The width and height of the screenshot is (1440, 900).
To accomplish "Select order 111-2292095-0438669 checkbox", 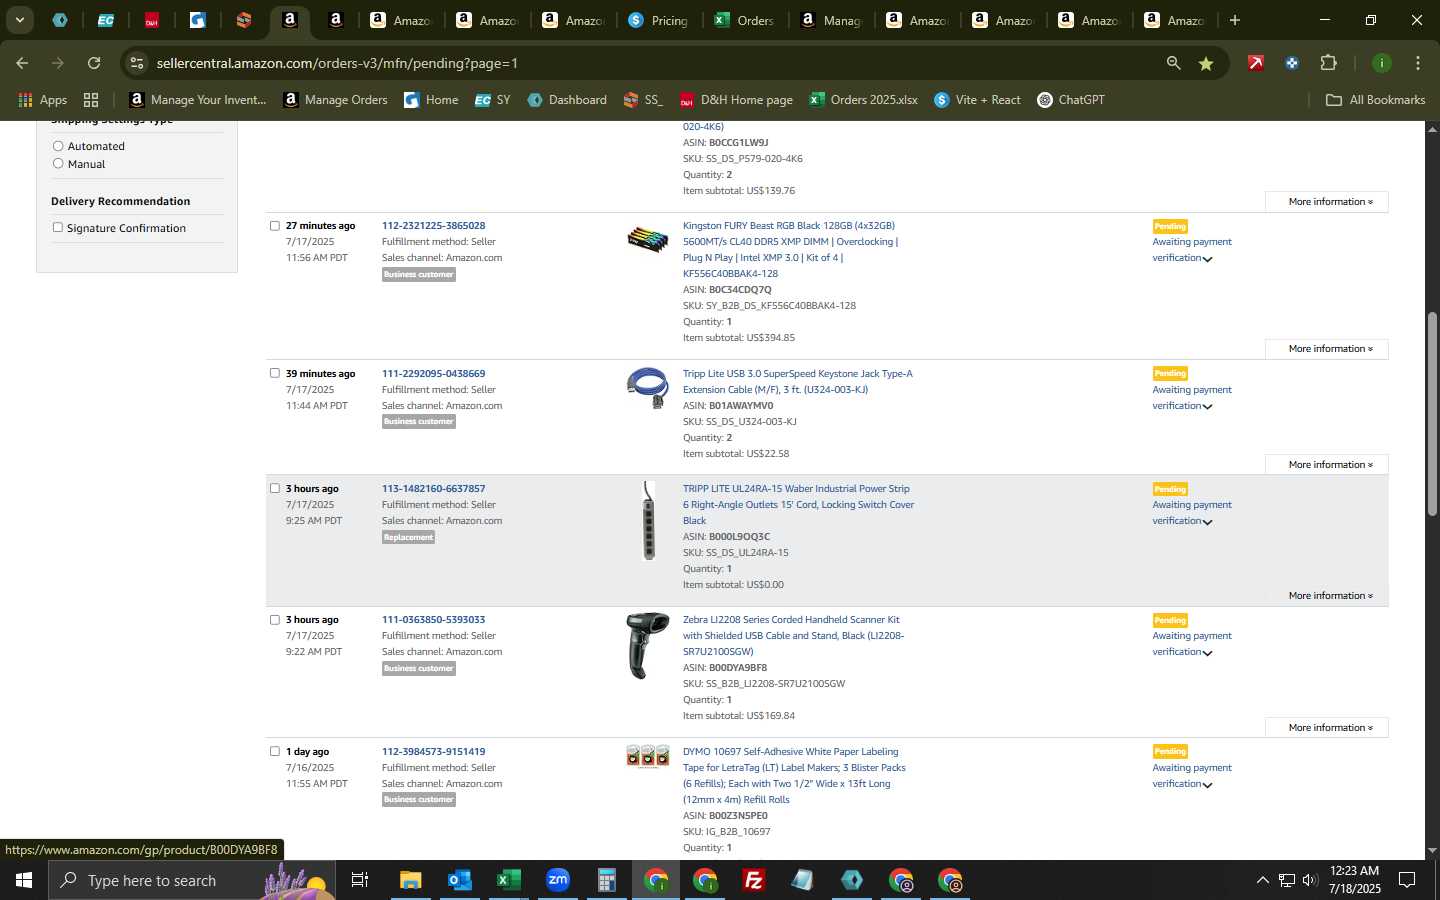I will (x=275, y=373).
